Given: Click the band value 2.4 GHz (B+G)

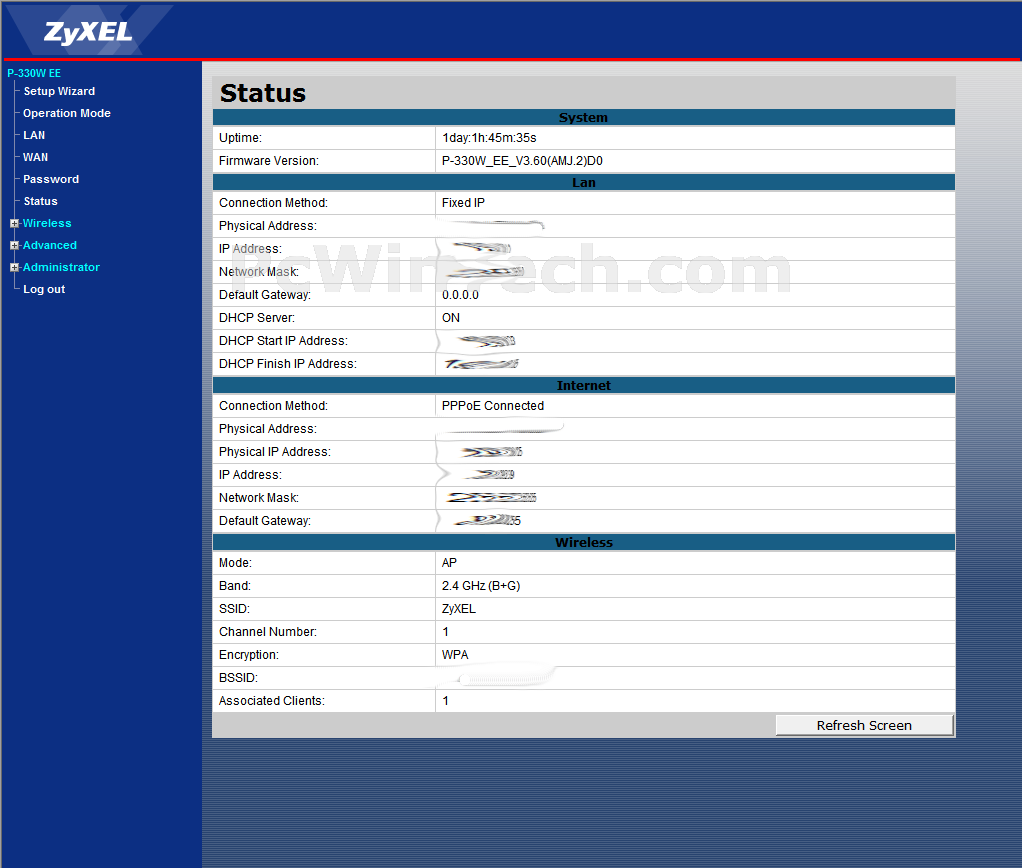Looking at the screenshot, I should (x=481, y=586).
